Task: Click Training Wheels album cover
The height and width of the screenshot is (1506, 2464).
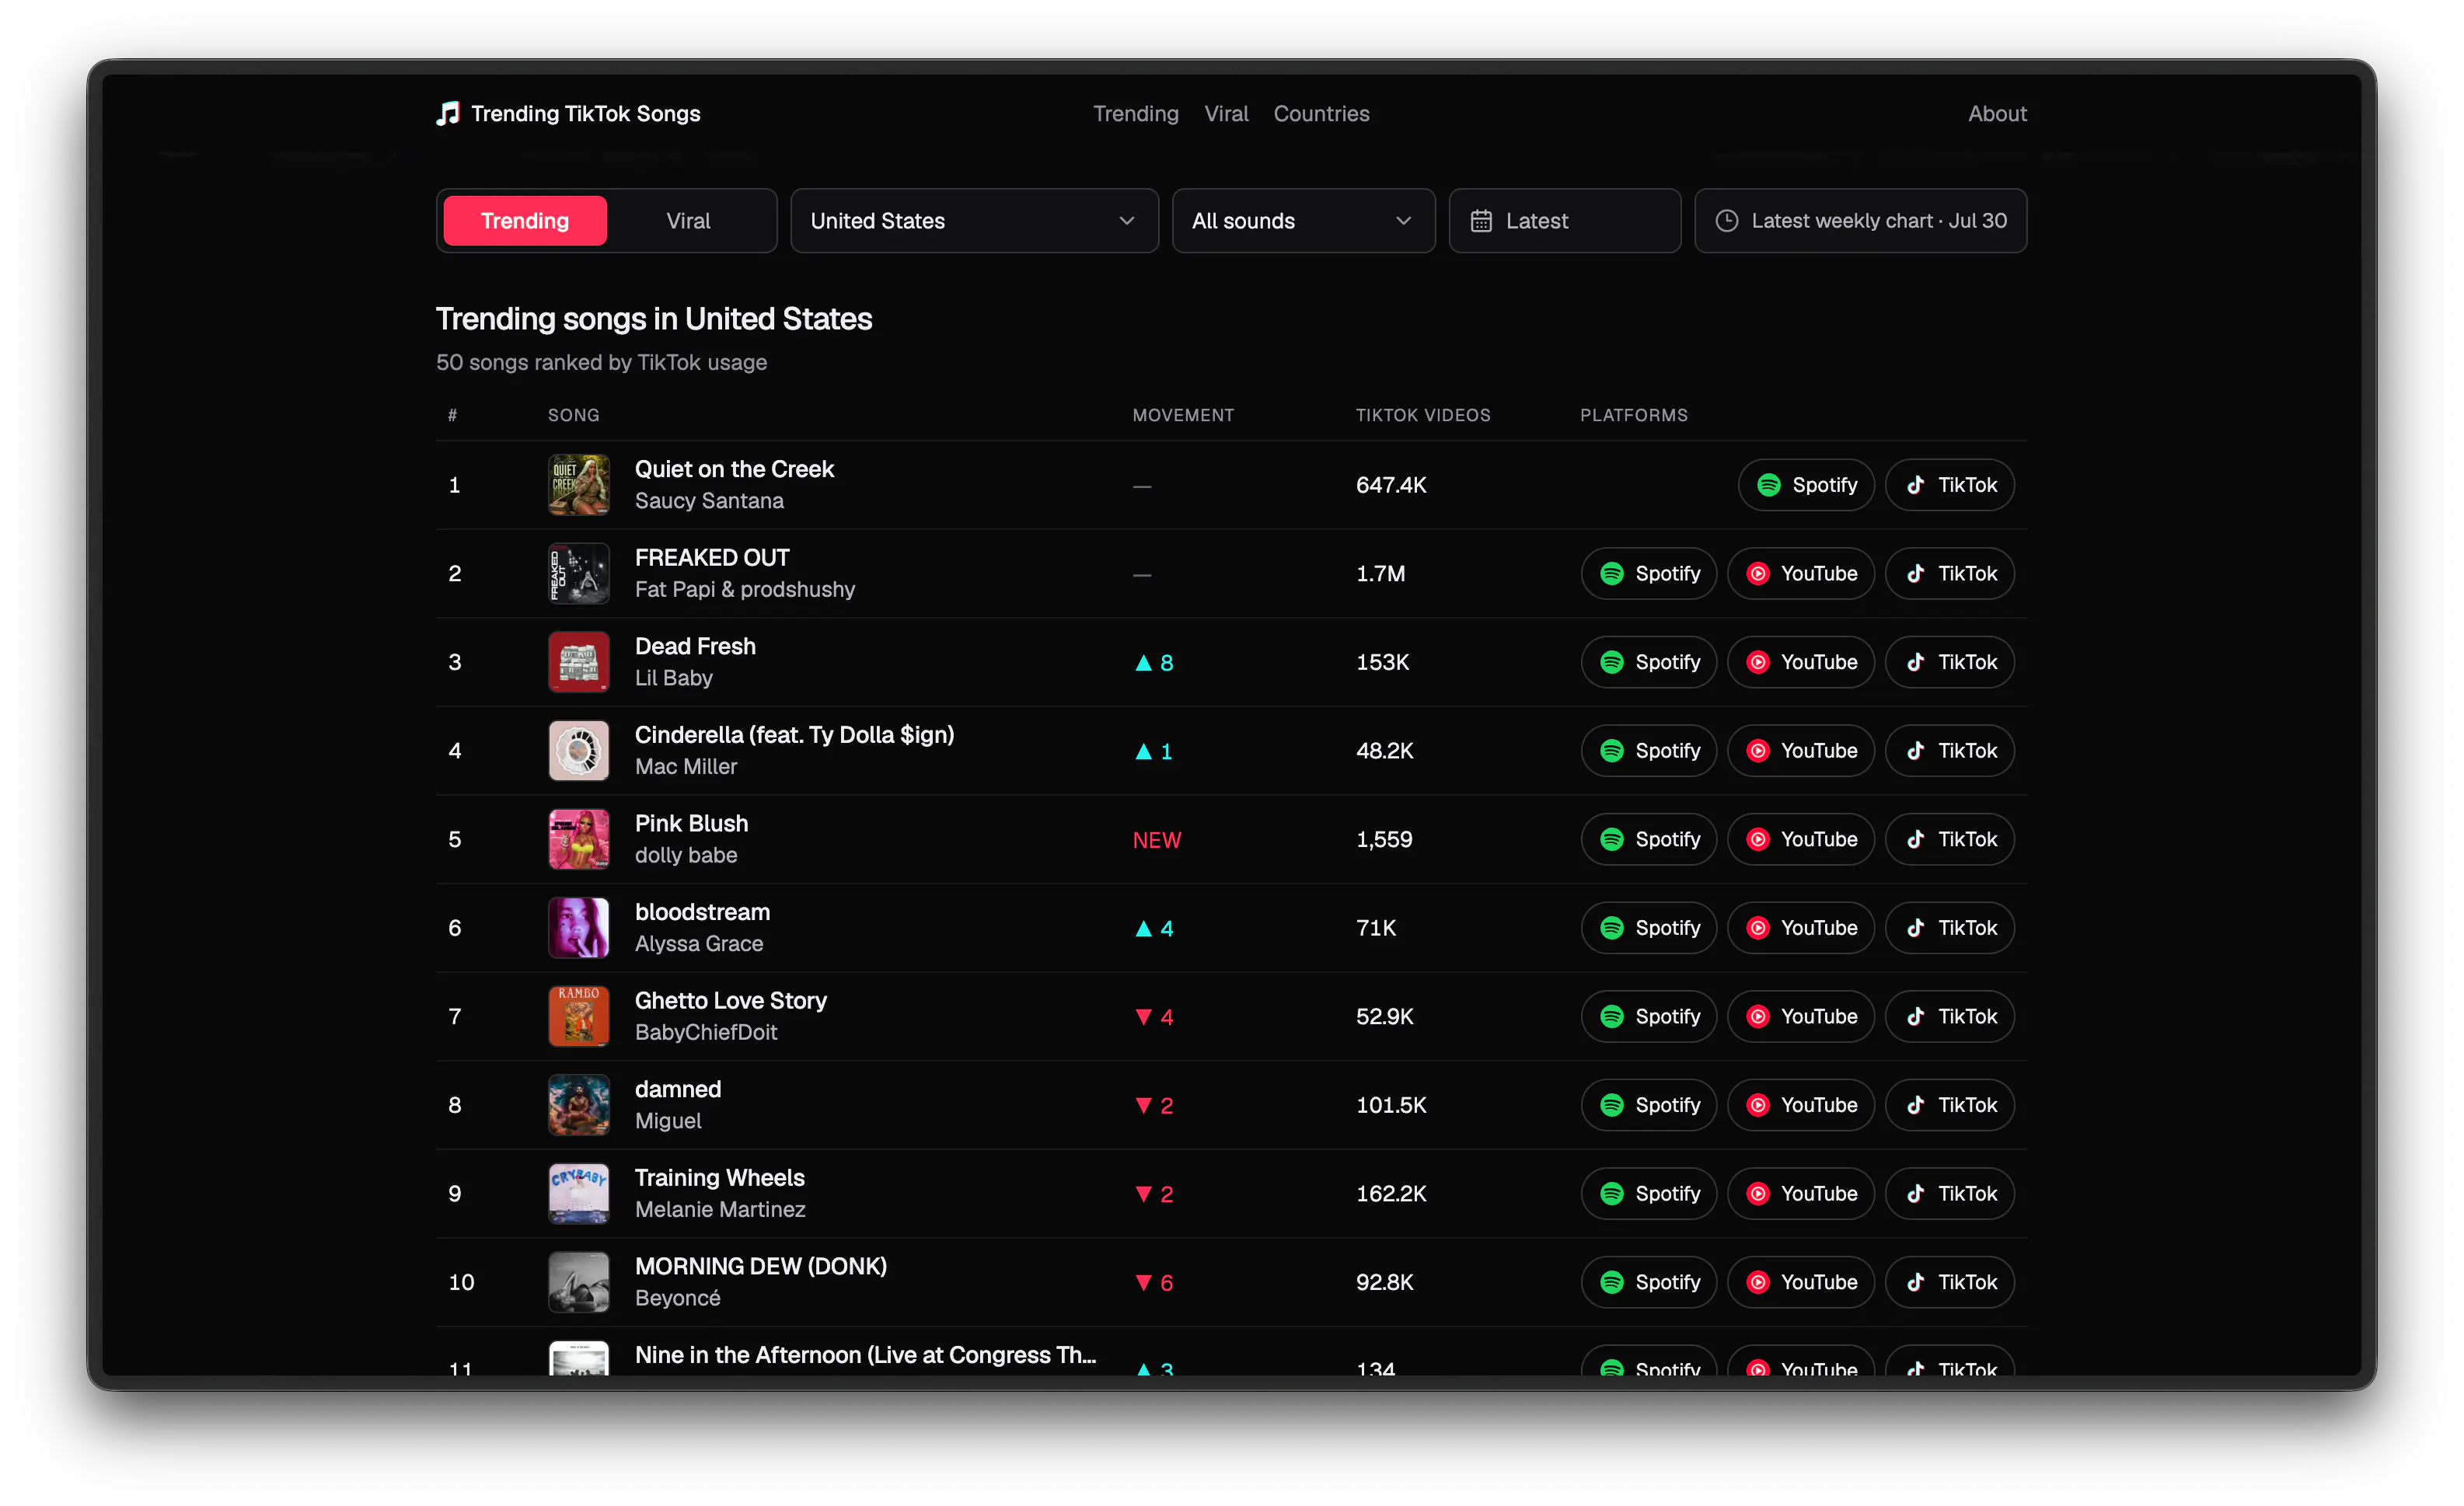Action: 579,1193
